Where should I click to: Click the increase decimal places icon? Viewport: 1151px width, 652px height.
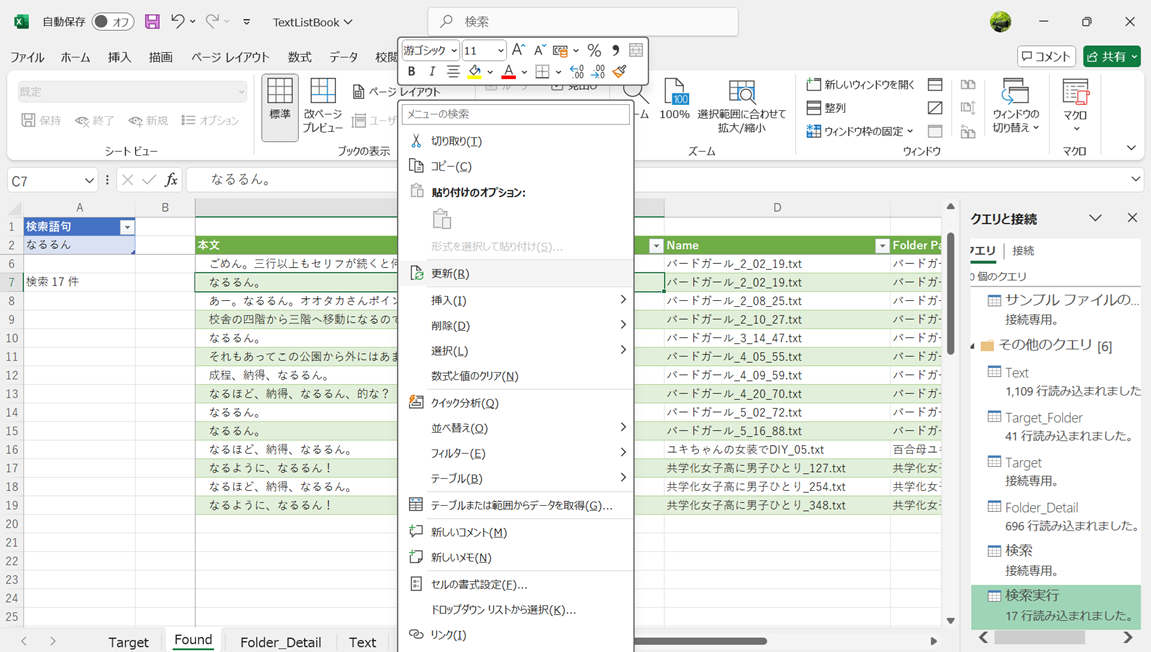point(577,72)
